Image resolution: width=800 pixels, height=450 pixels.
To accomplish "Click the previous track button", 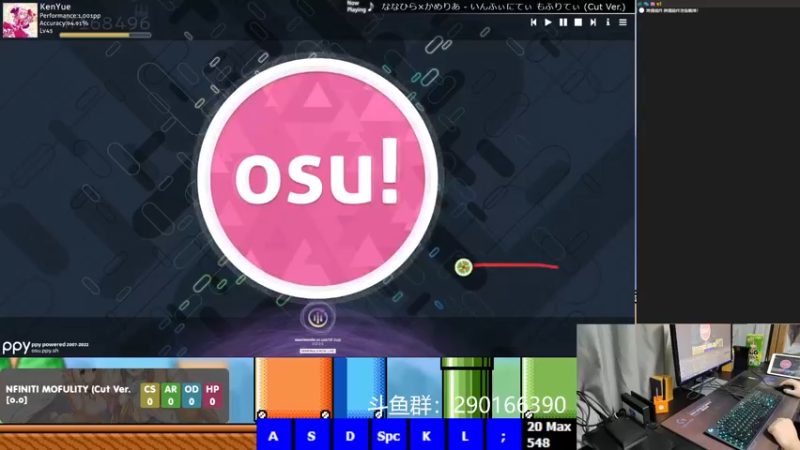I will (533, 22).
